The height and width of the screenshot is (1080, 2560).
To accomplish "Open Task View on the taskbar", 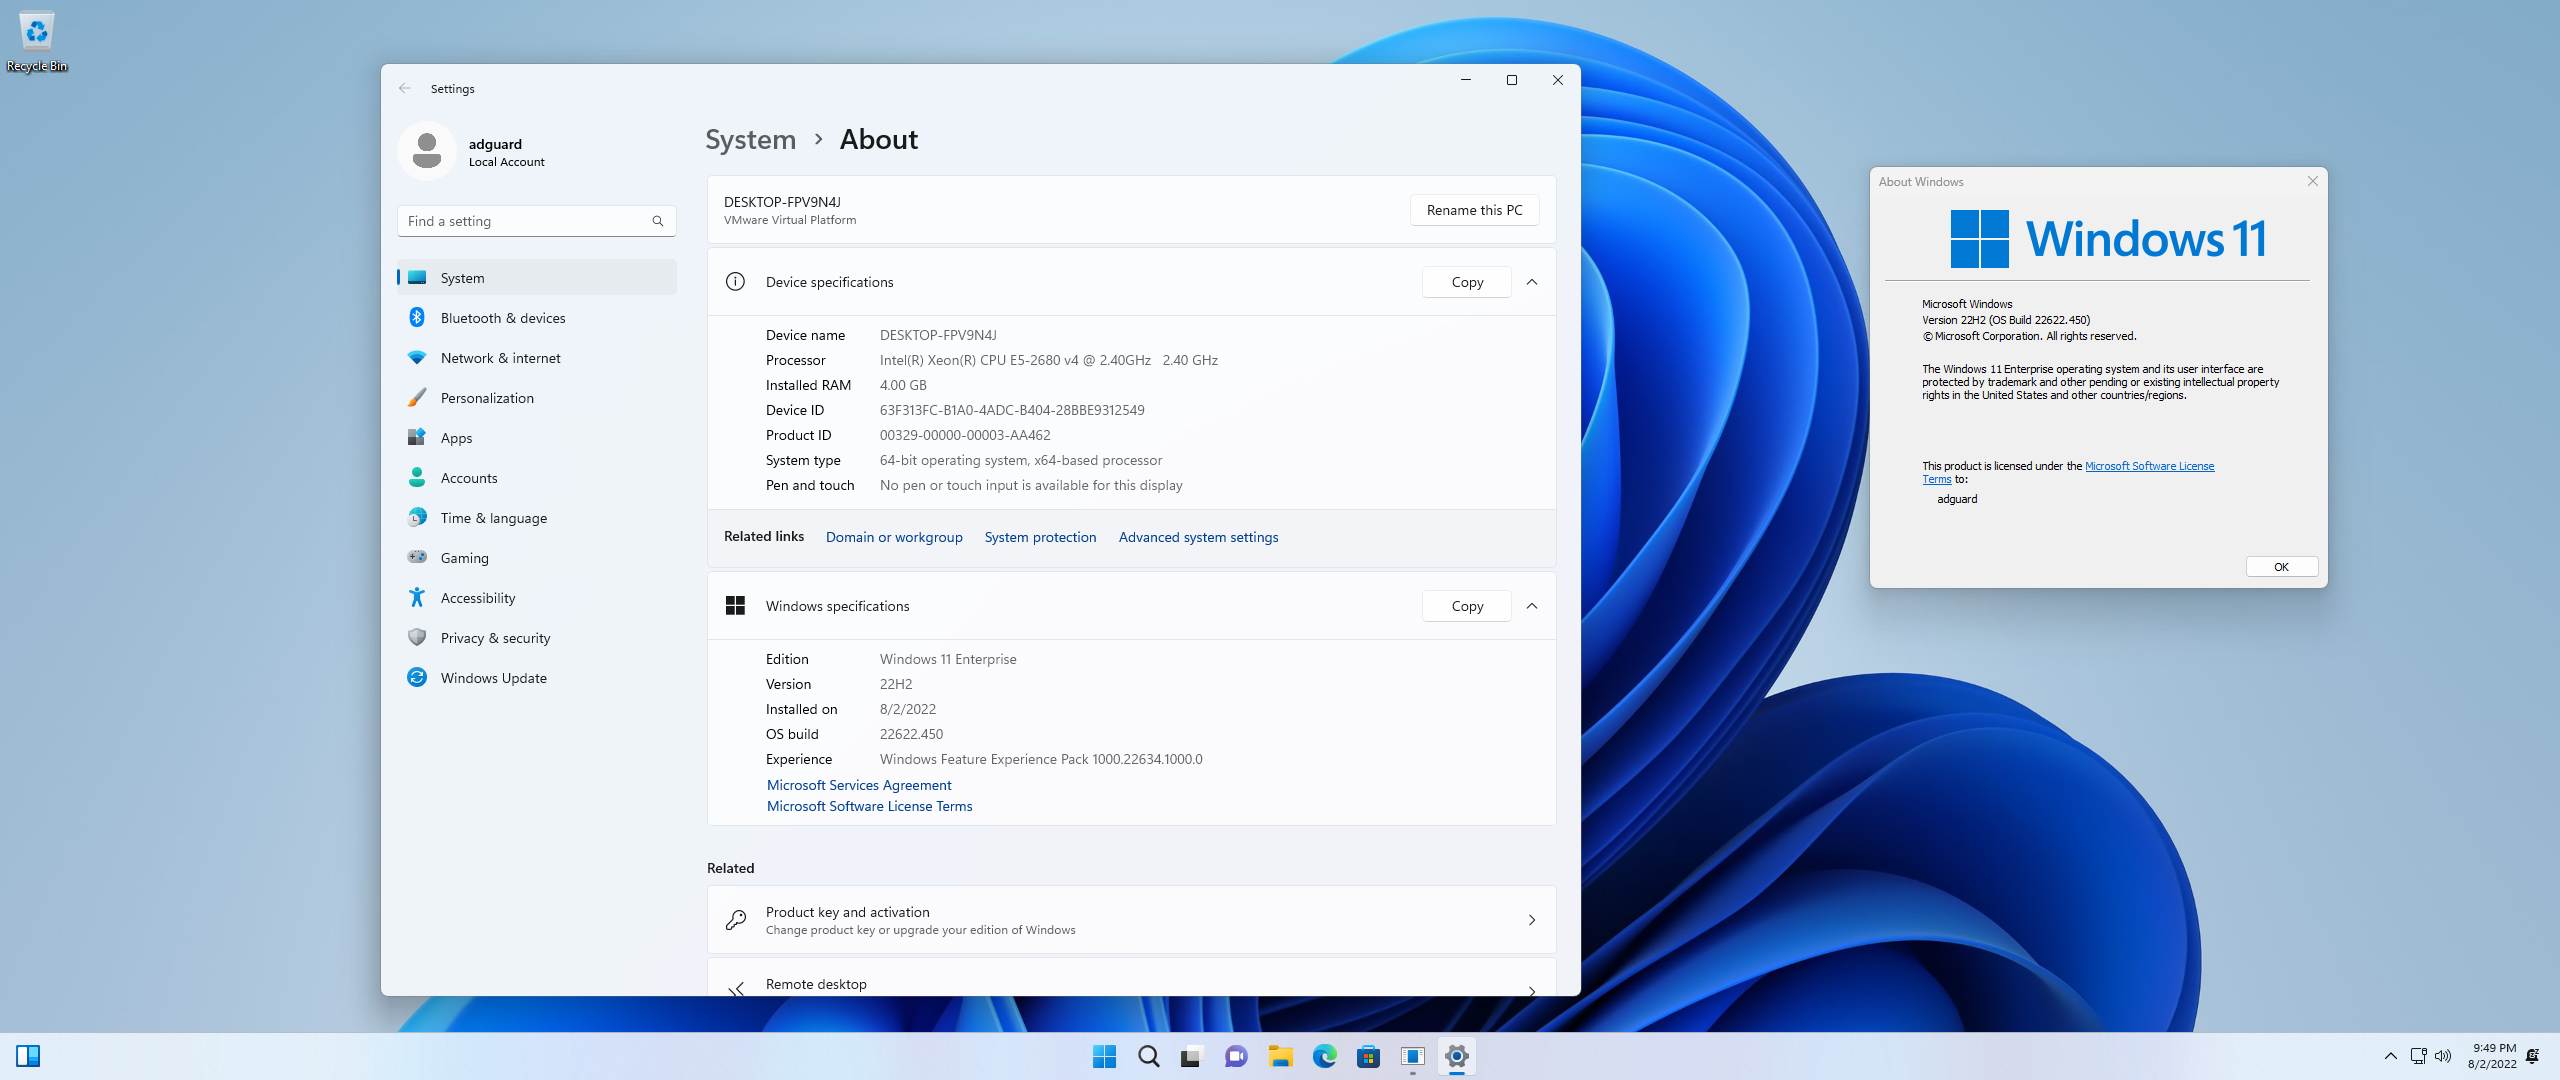I will pyautogui.click(x=1191, y=1056).
